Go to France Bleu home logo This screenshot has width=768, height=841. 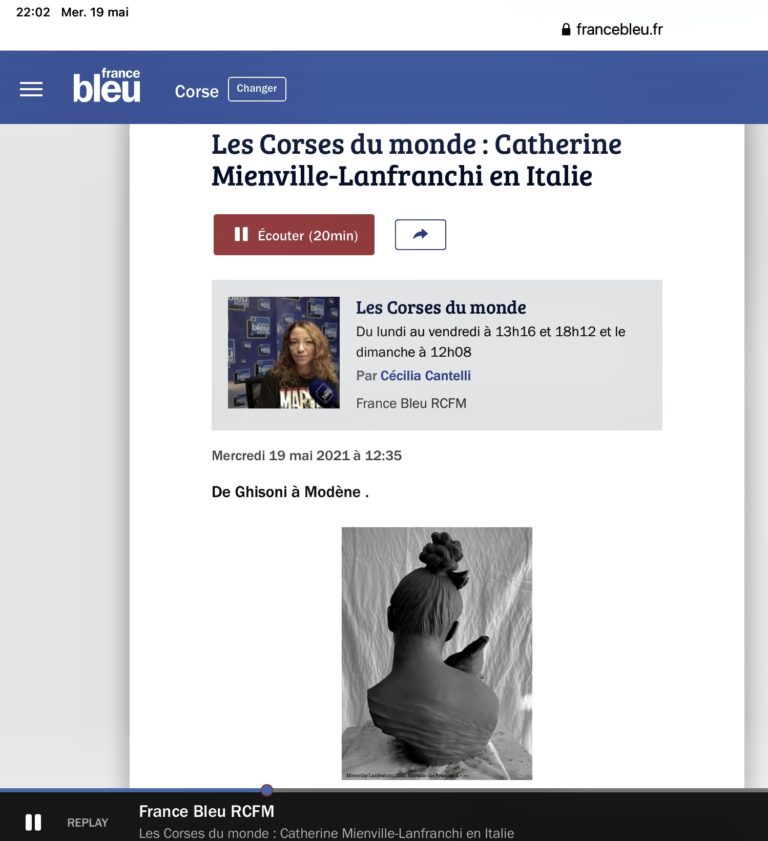coord(107,85)
